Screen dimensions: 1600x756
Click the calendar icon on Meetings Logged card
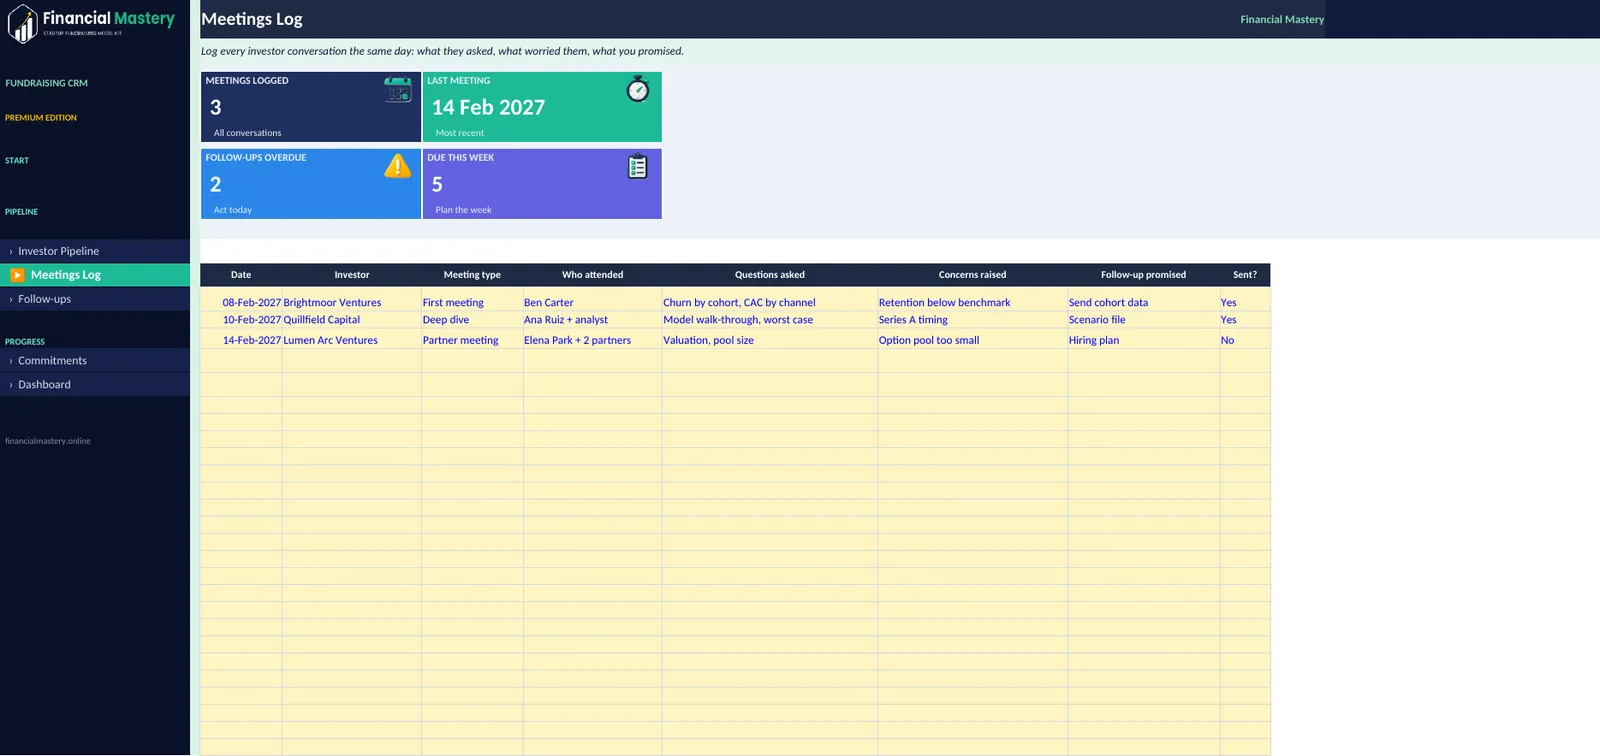click(398, 90)
